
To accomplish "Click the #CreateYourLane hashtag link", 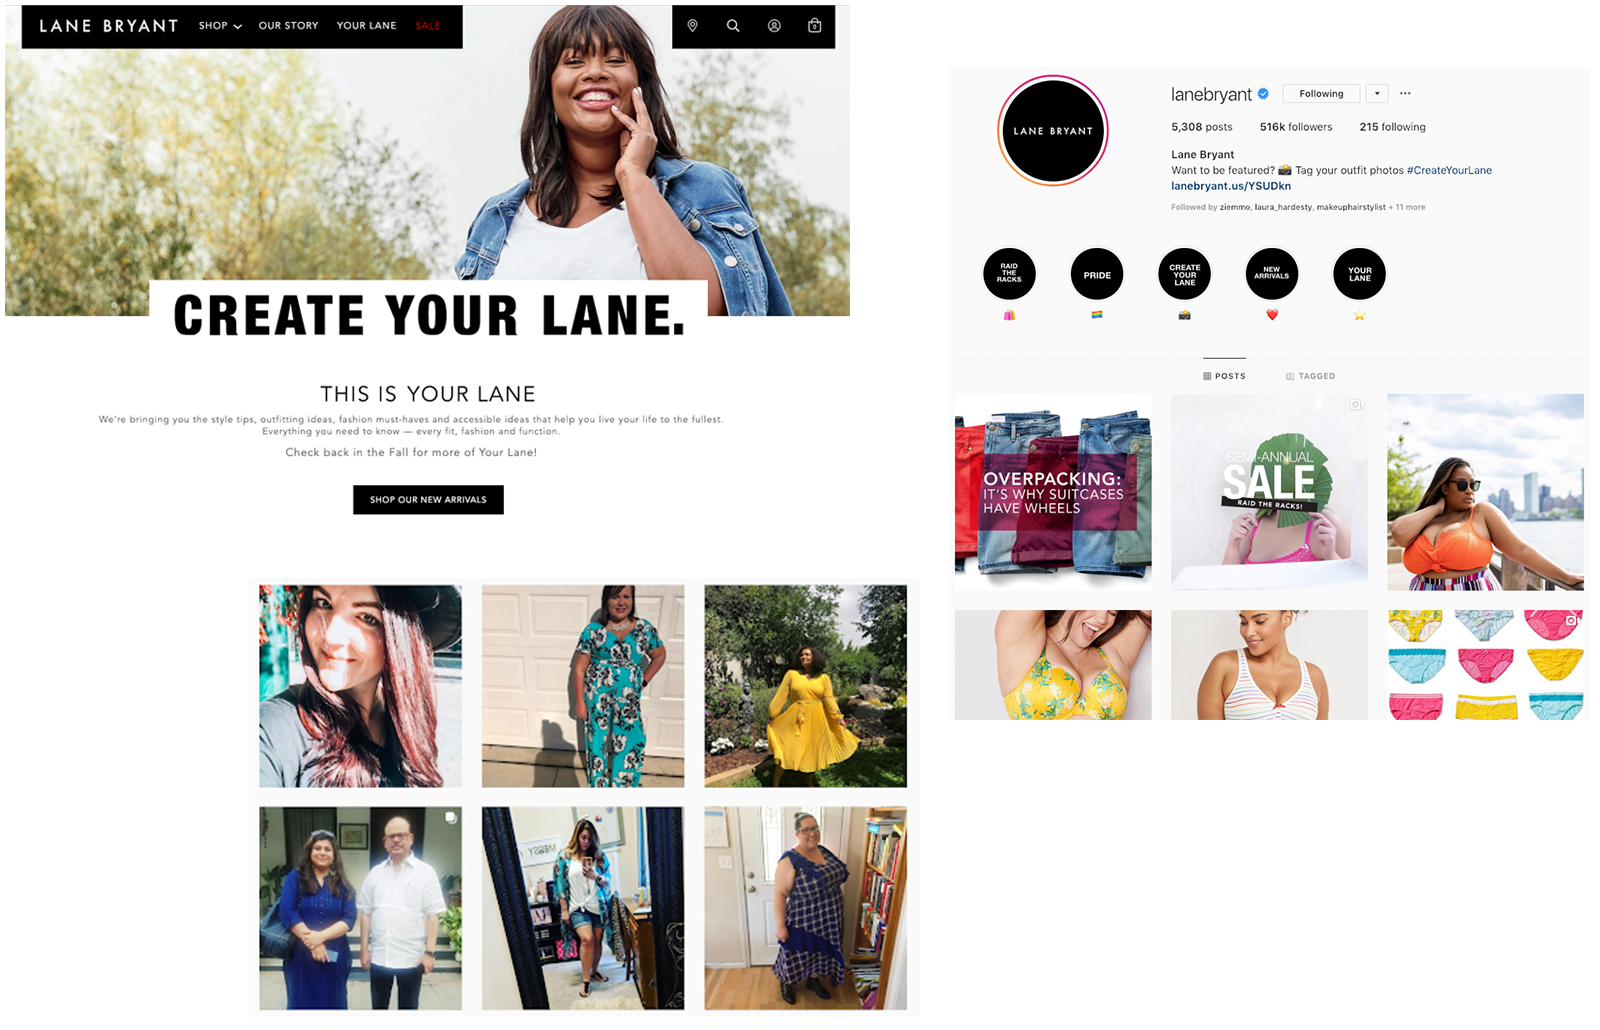I will [1449, 170].
